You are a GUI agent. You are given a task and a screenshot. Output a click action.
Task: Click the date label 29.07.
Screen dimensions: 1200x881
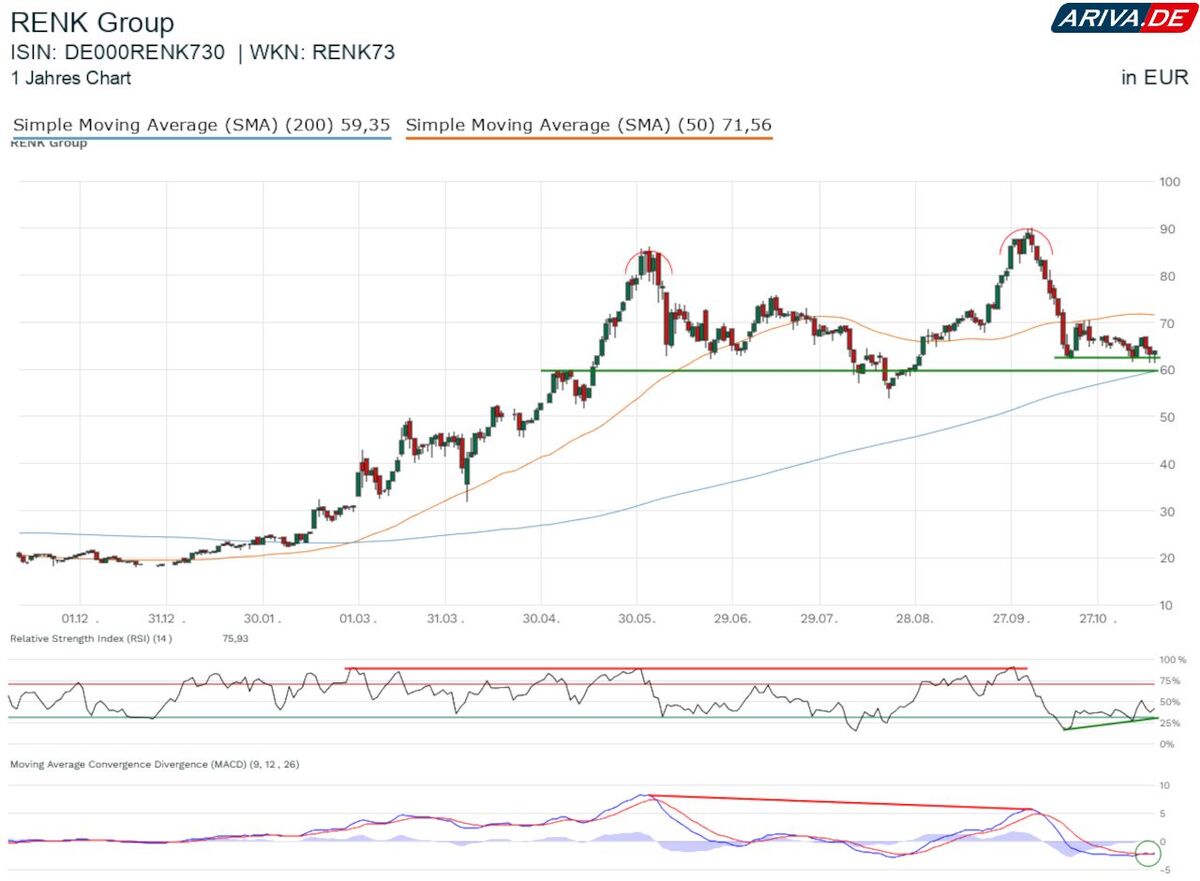click(x=819, y=619)
